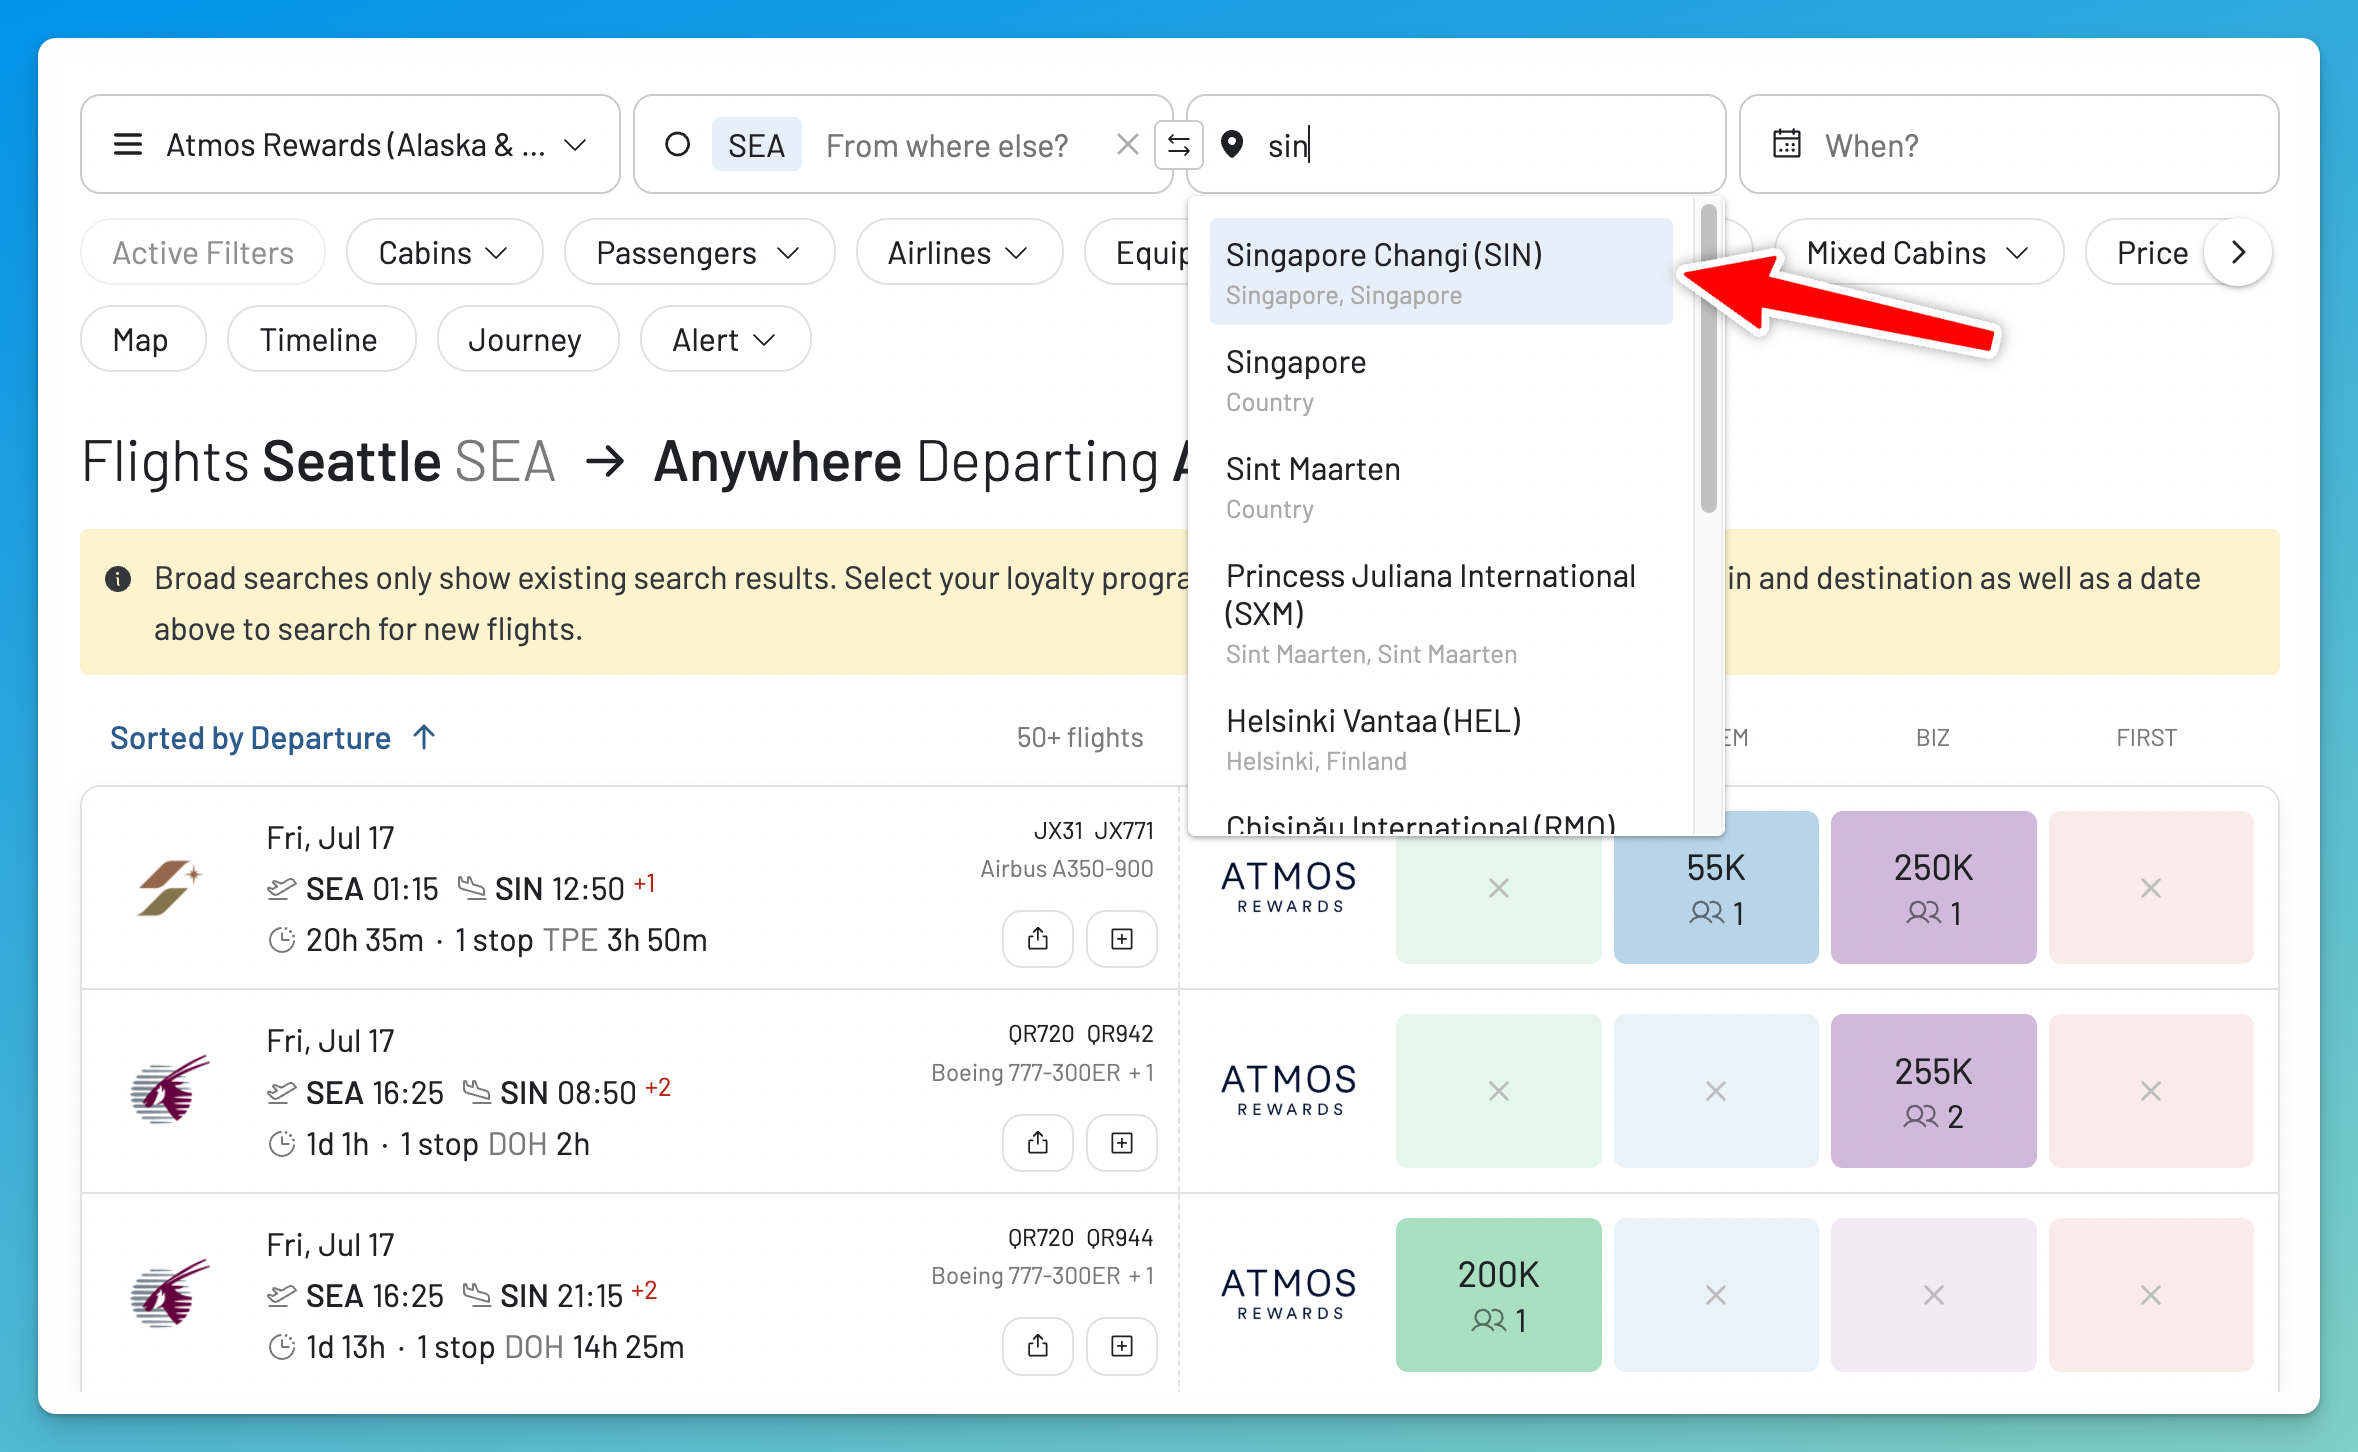The image size is (2358, 1452).
Task: Swap origin and destination
Action: coord(1179,145)
